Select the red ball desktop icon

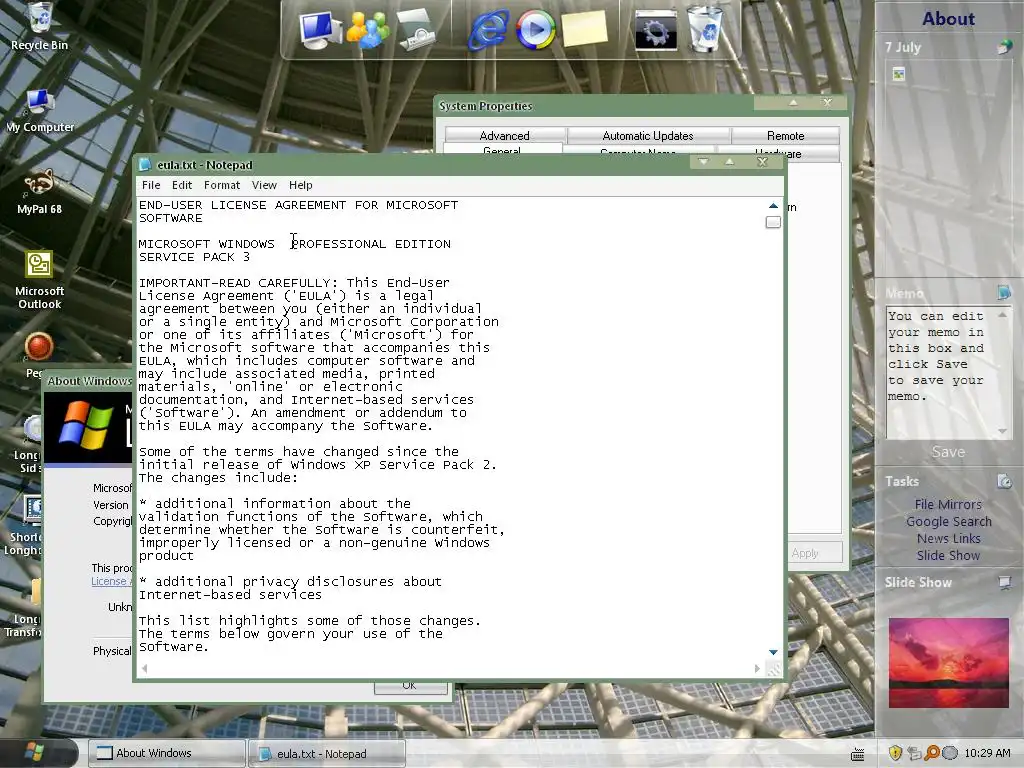[38, 347]
